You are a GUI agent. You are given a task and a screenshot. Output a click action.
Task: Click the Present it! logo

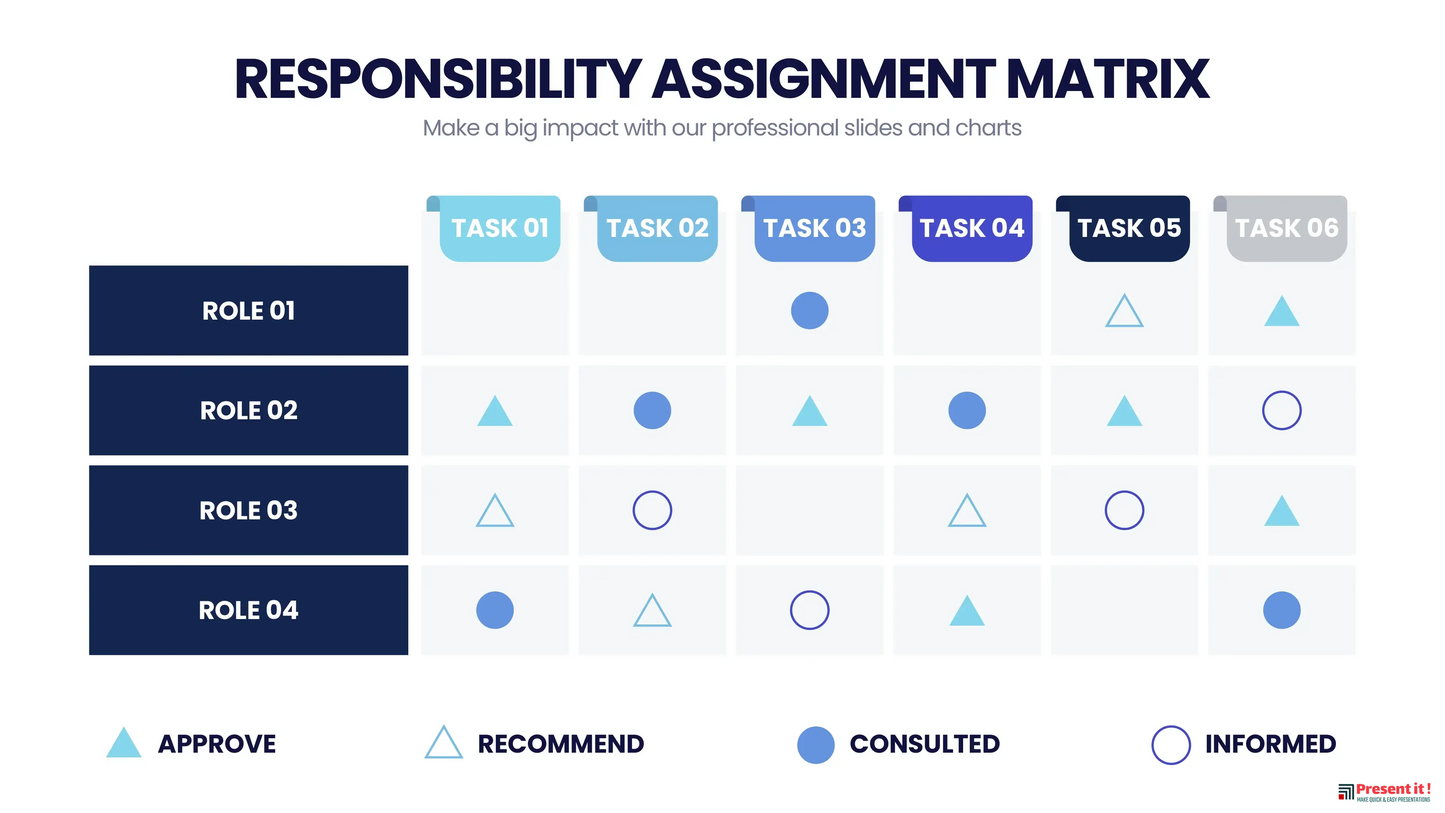(1384, 792)
